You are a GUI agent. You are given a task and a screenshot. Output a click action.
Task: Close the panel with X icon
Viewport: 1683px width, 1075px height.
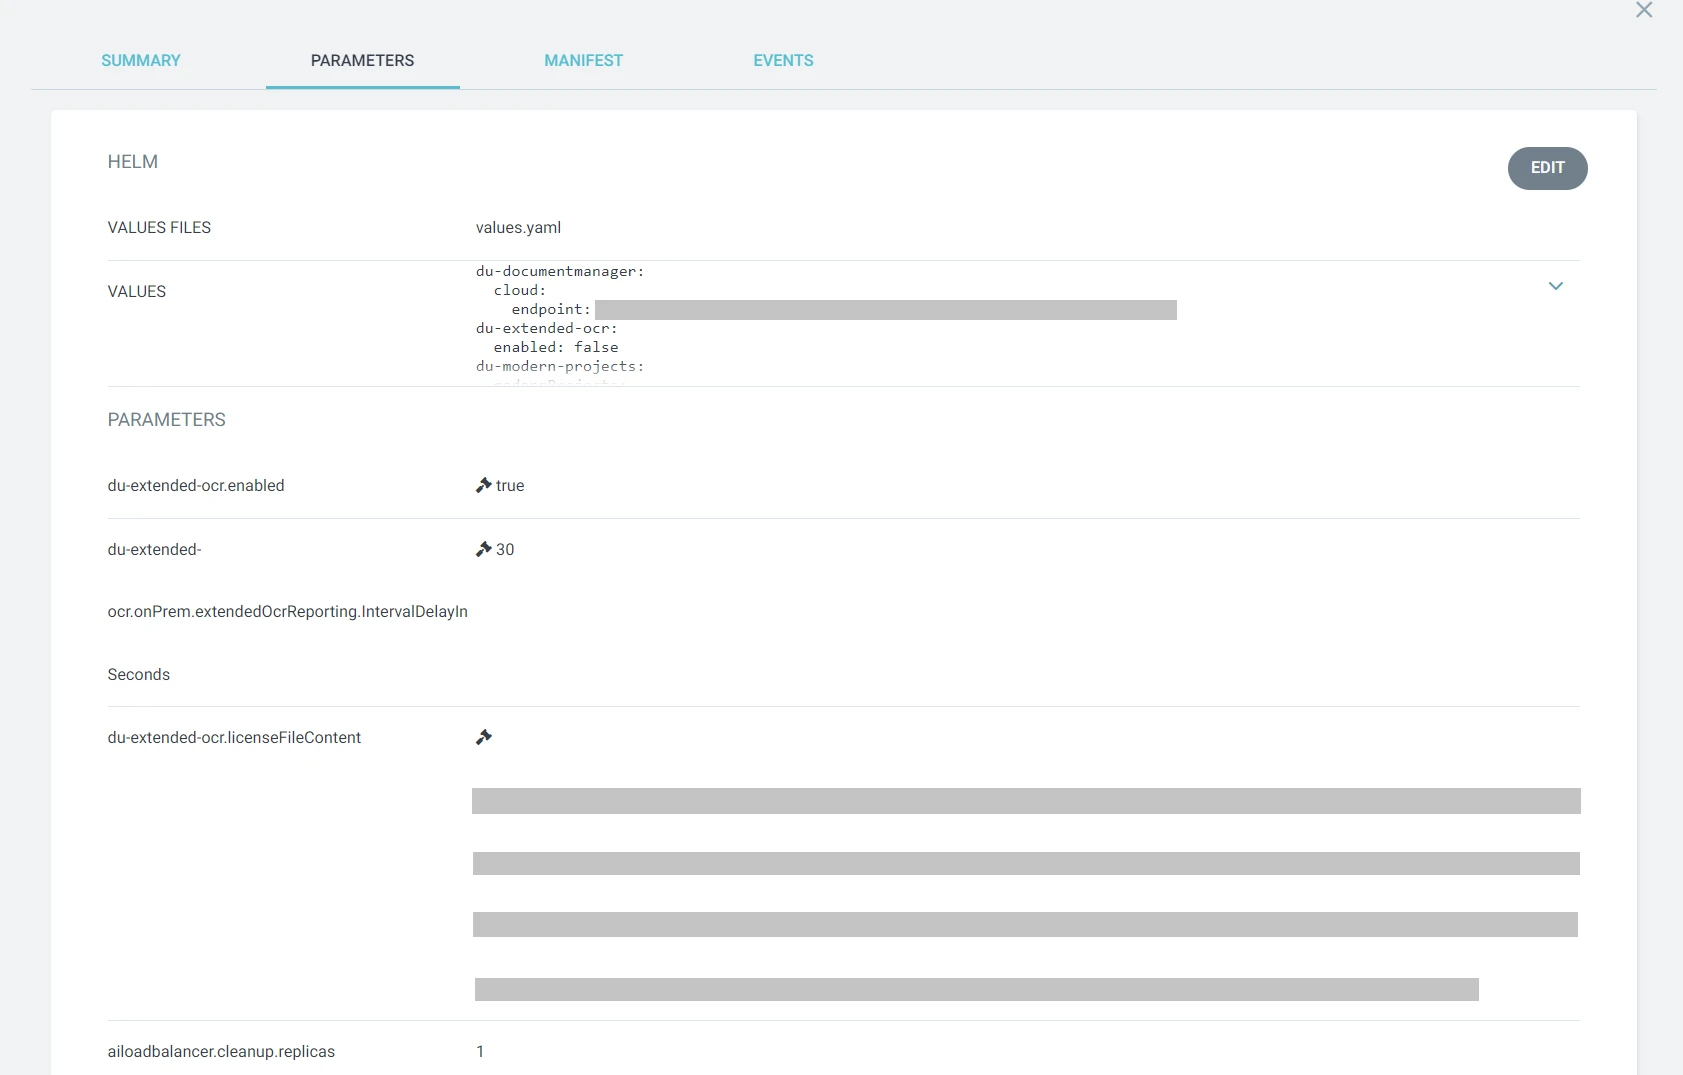coord(1644,10)
